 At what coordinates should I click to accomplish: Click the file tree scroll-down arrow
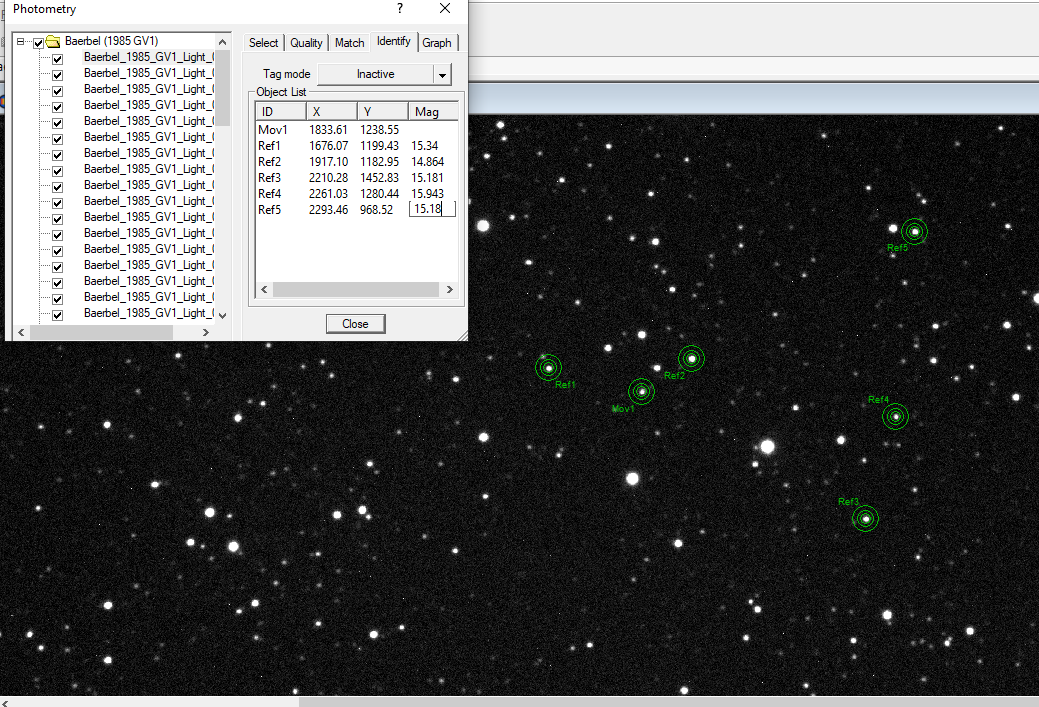(x=223, y=316)
